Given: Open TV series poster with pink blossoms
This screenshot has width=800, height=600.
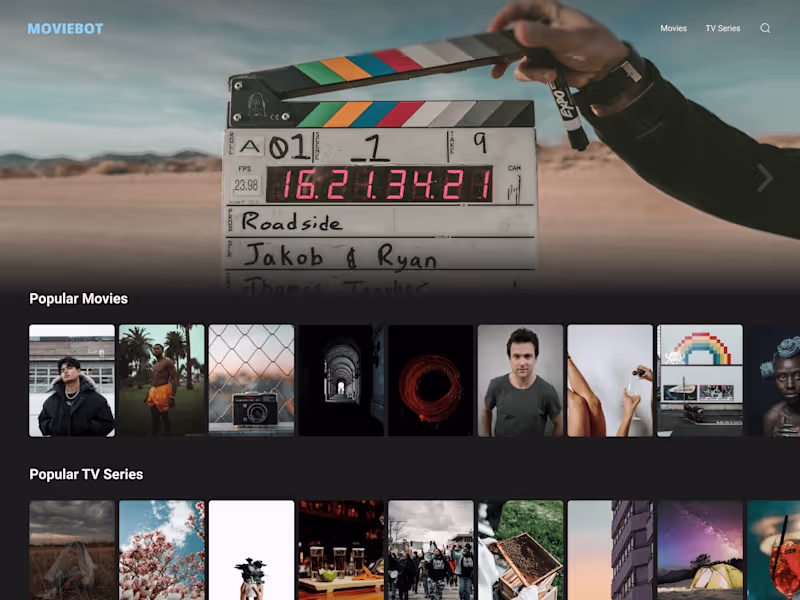Looking at the screenshot, I should (x=162, y=550).
